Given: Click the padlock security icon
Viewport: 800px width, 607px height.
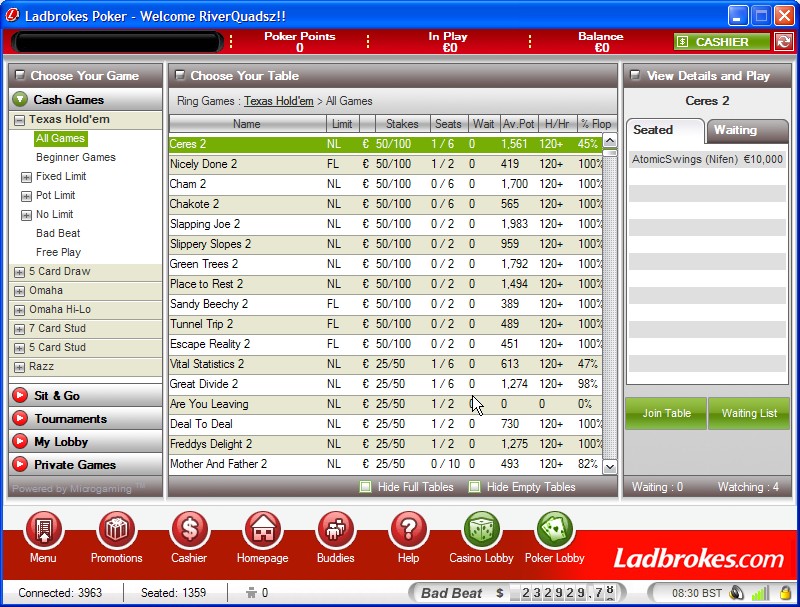Looking at the screenshot, I should [x=786, y=593].
